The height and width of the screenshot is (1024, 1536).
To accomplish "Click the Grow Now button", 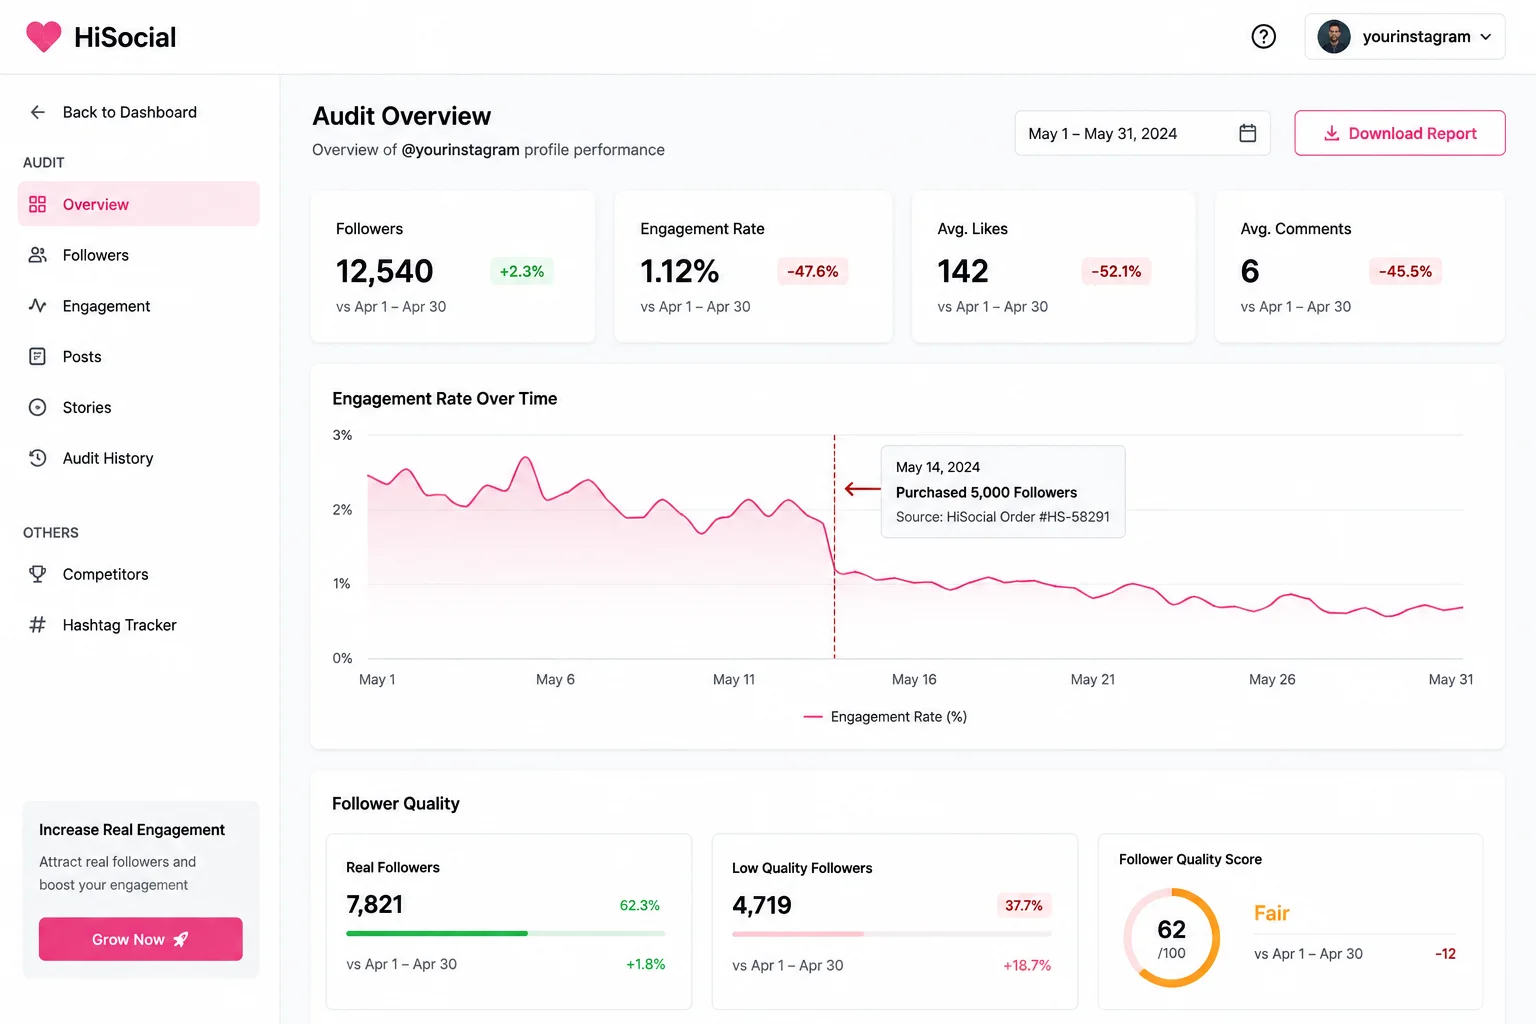I will [x=141, y=939].
